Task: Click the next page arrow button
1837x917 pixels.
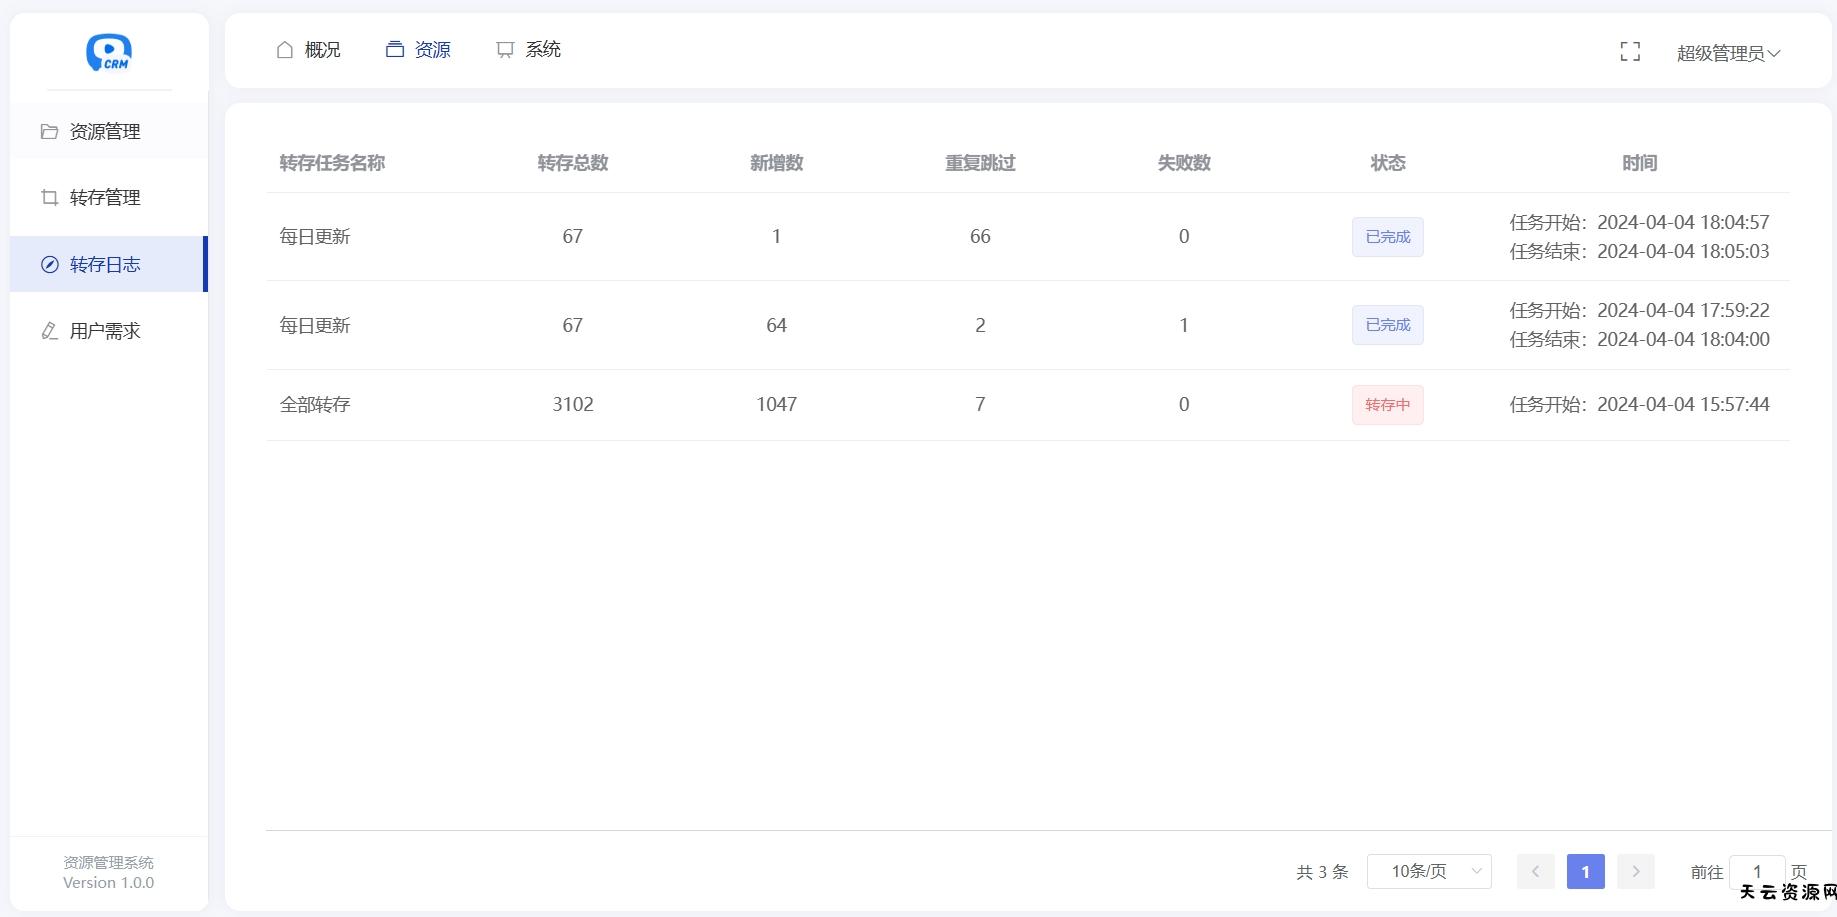Action: click(x=1636, y=872)
